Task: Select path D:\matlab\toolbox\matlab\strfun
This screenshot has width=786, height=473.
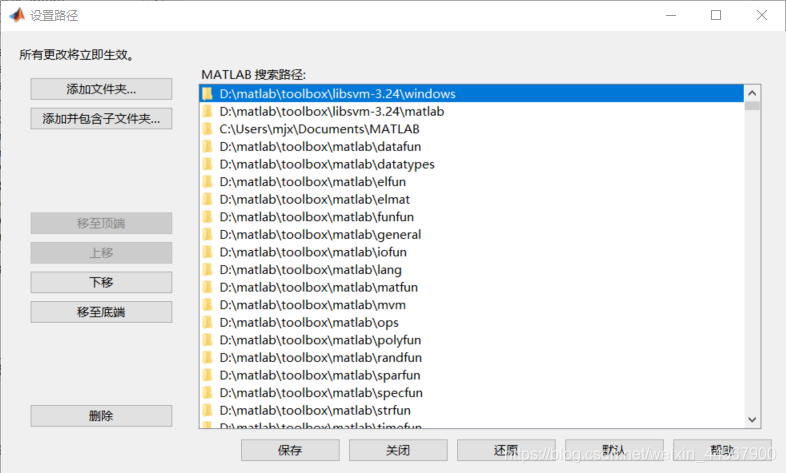Action: pyautogui.click(x=472, y=410)
